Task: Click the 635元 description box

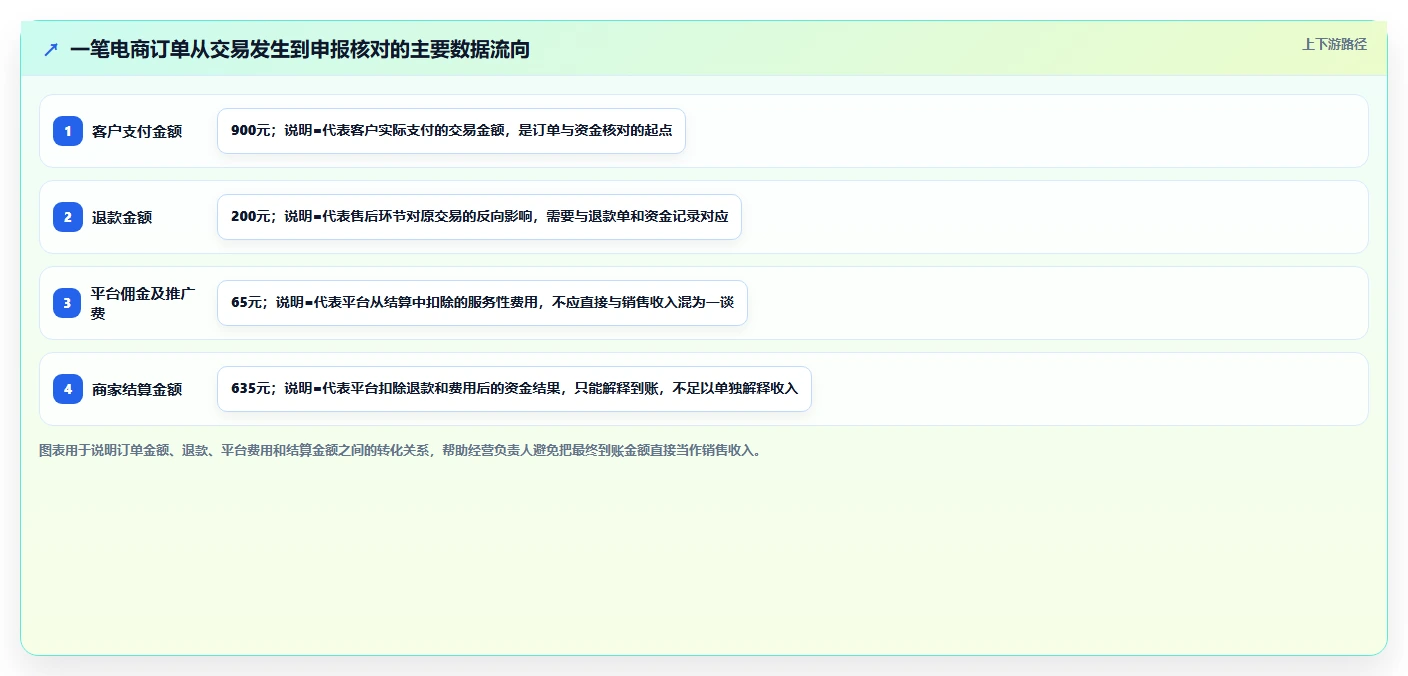Action: pos(514,389)
